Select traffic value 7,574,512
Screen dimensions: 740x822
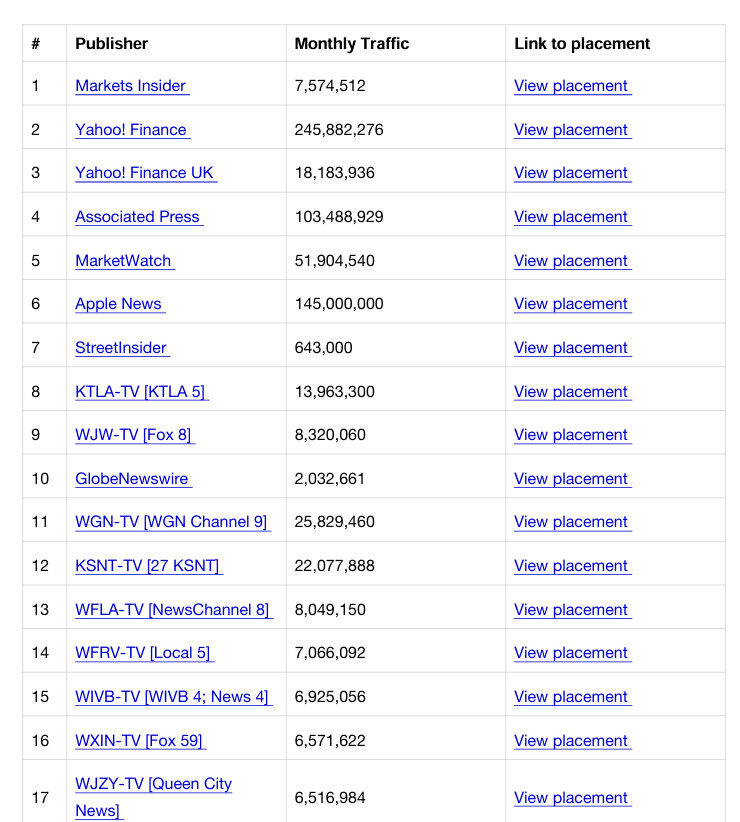330,85
